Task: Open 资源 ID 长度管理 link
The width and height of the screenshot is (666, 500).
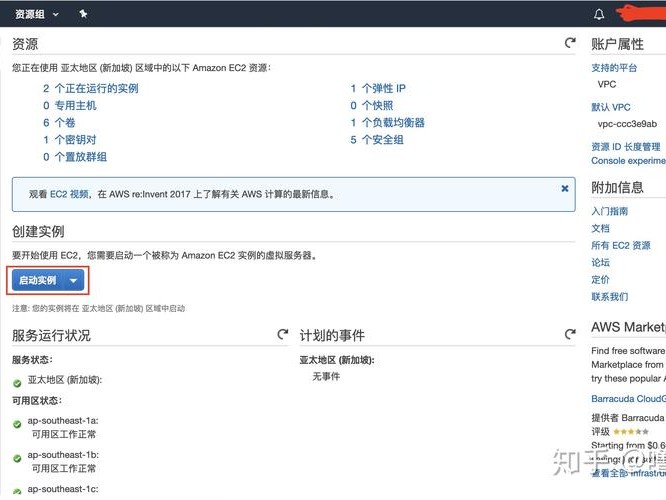Action: [626, 147]
